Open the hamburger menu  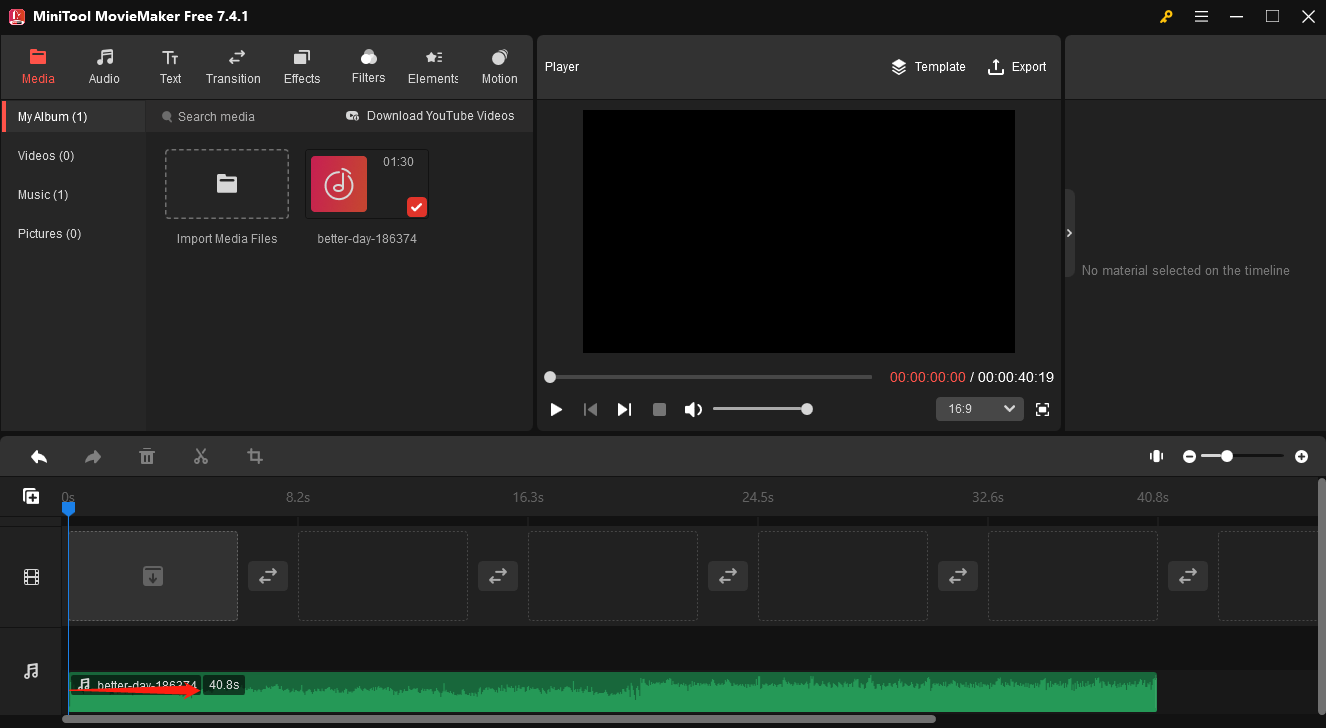coord(1201,16)
